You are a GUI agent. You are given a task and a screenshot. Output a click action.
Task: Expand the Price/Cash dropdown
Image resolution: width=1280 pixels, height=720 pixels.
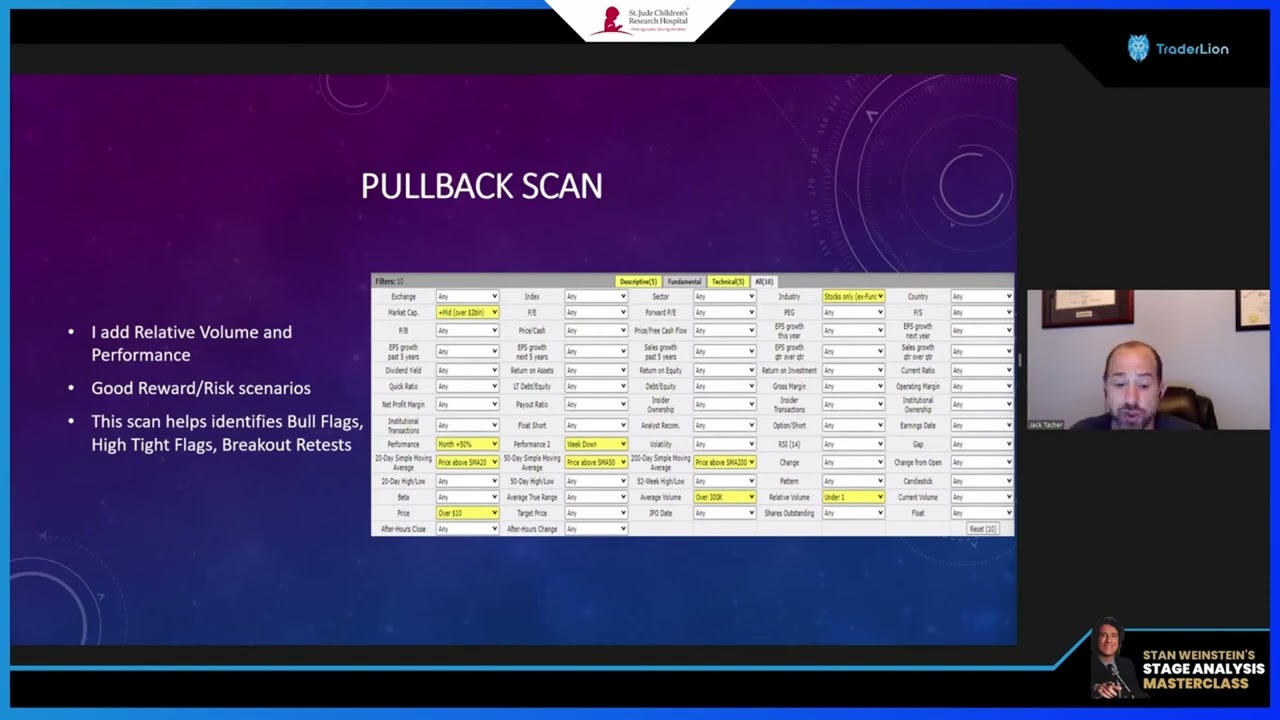pos(596,331)
